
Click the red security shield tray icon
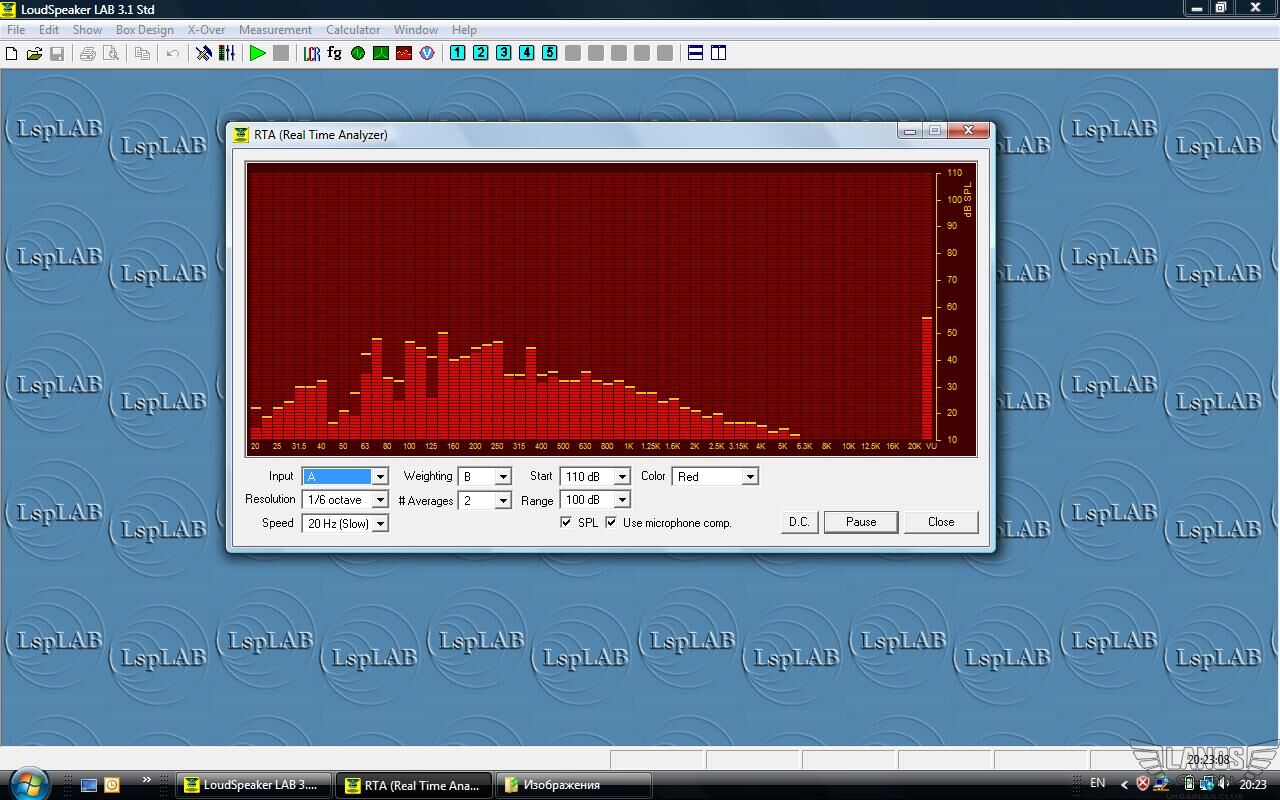[1142, 784]
